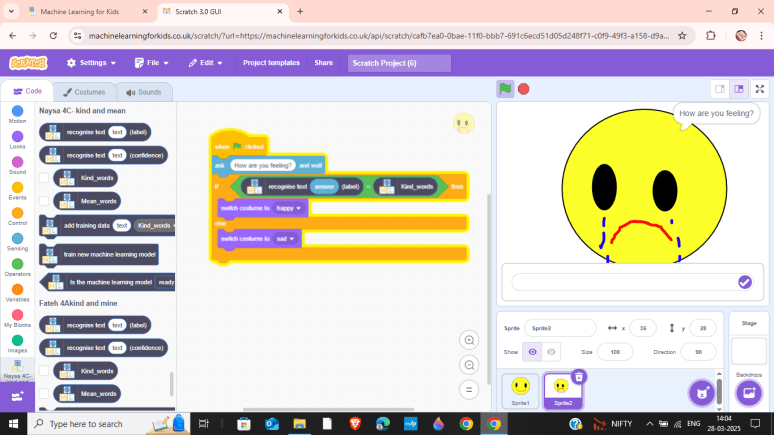Image resolution: width=774 pixels, height=435 pixels.
Task: Tick the Mean_words reporter checkbox
Action: coord(44,201)
